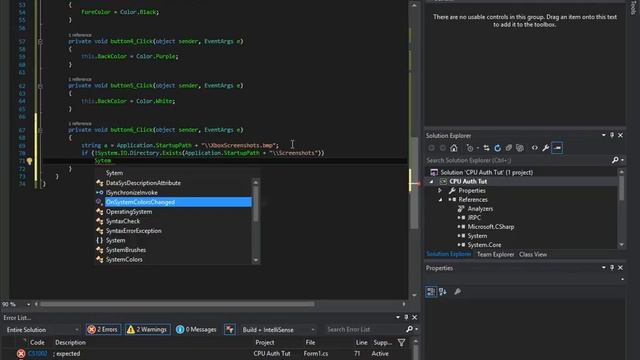Viewport: 640px width, 360px height.
Task: Click the View Code icon in Solution Explorer
Action: 534,148
